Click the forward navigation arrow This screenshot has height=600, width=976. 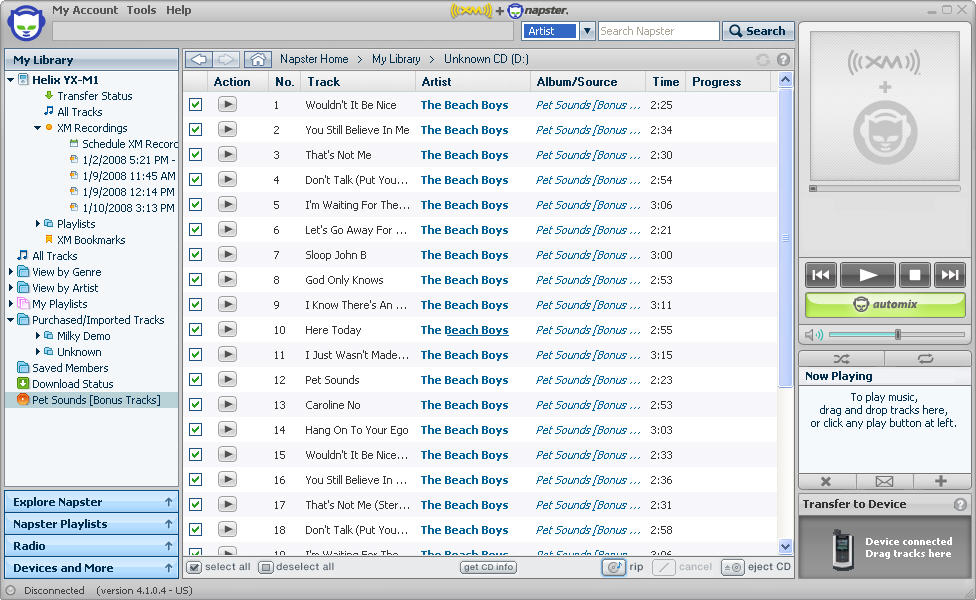226,59
